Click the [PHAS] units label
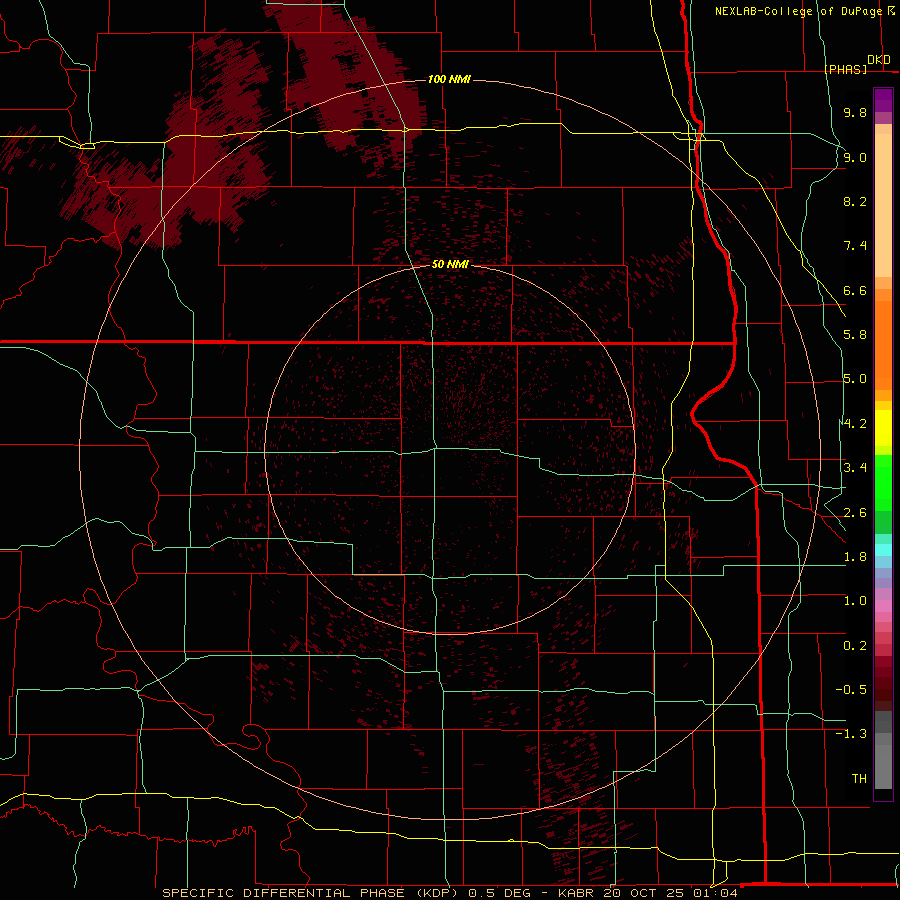This screenshot has height=900, width=900. click(845, 69)
